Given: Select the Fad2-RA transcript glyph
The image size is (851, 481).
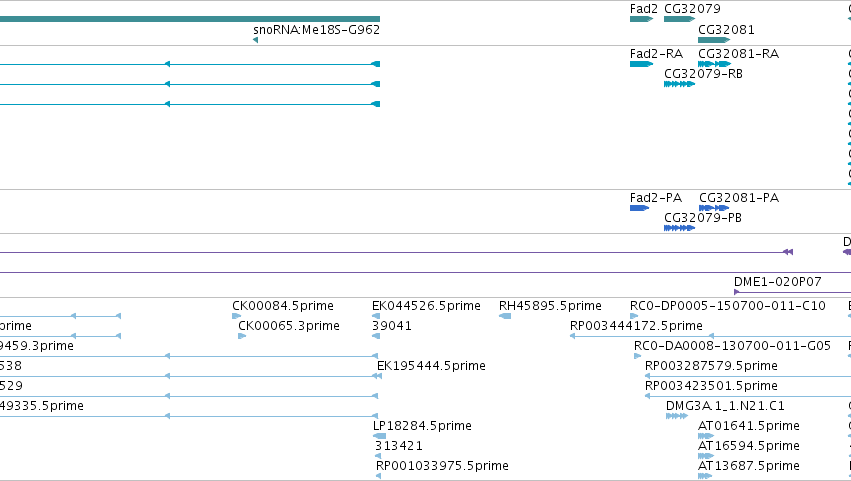Looking at the screenshot, I should (x=641, y=64).
